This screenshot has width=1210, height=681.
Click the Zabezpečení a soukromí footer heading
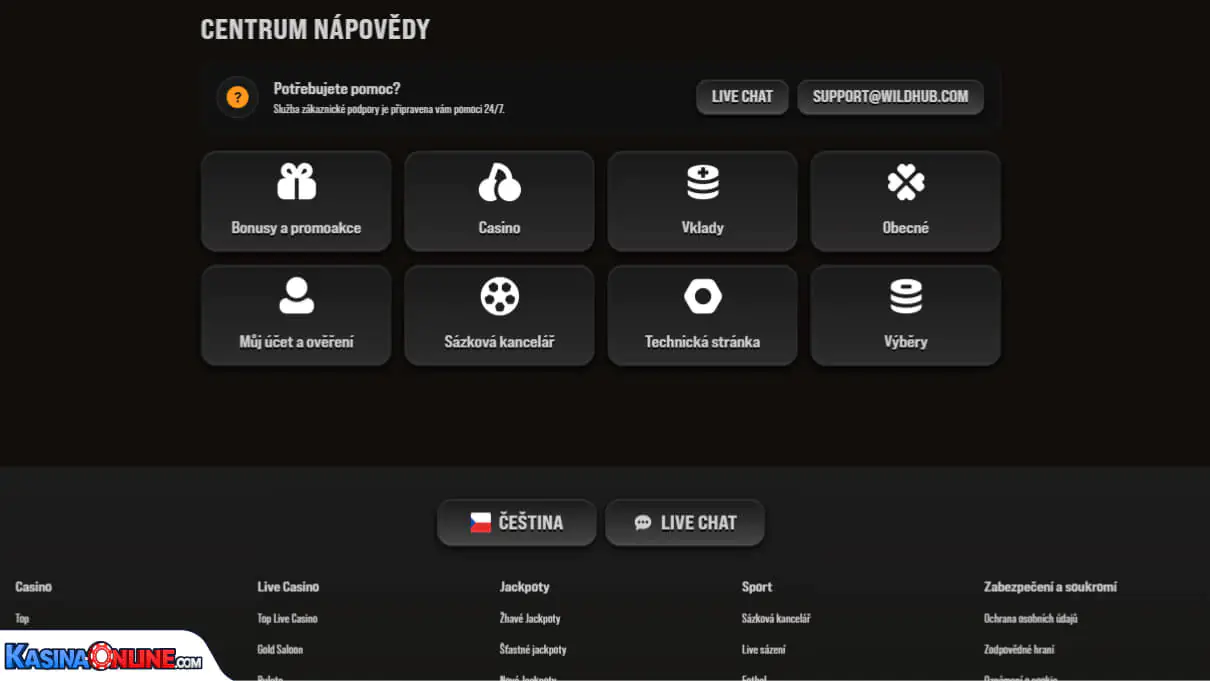tap(1050, 587)
